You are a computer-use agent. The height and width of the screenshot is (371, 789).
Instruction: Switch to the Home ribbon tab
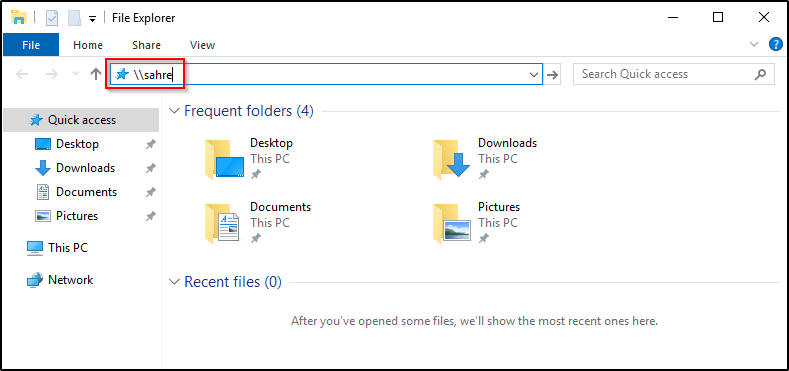click(x=88, y=45)
